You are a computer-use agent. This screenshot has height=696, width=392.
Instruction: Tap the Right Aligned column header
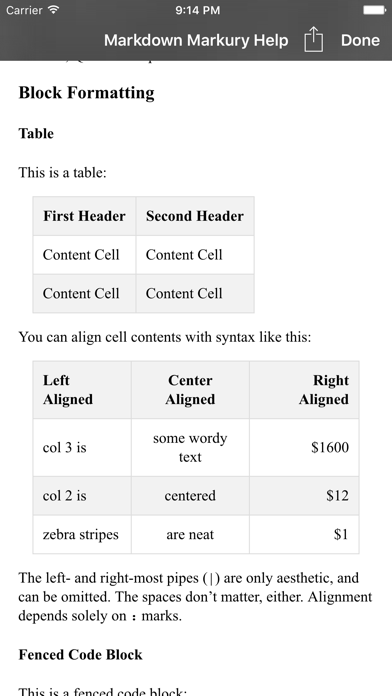(x=304, y=390)
